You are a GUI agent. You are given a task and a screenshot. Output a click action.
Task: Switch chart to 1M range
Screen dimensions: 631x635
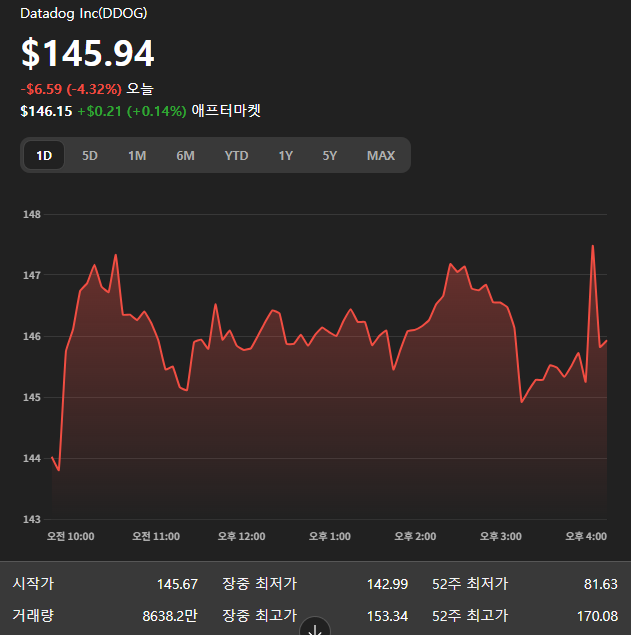click(137, 156)
